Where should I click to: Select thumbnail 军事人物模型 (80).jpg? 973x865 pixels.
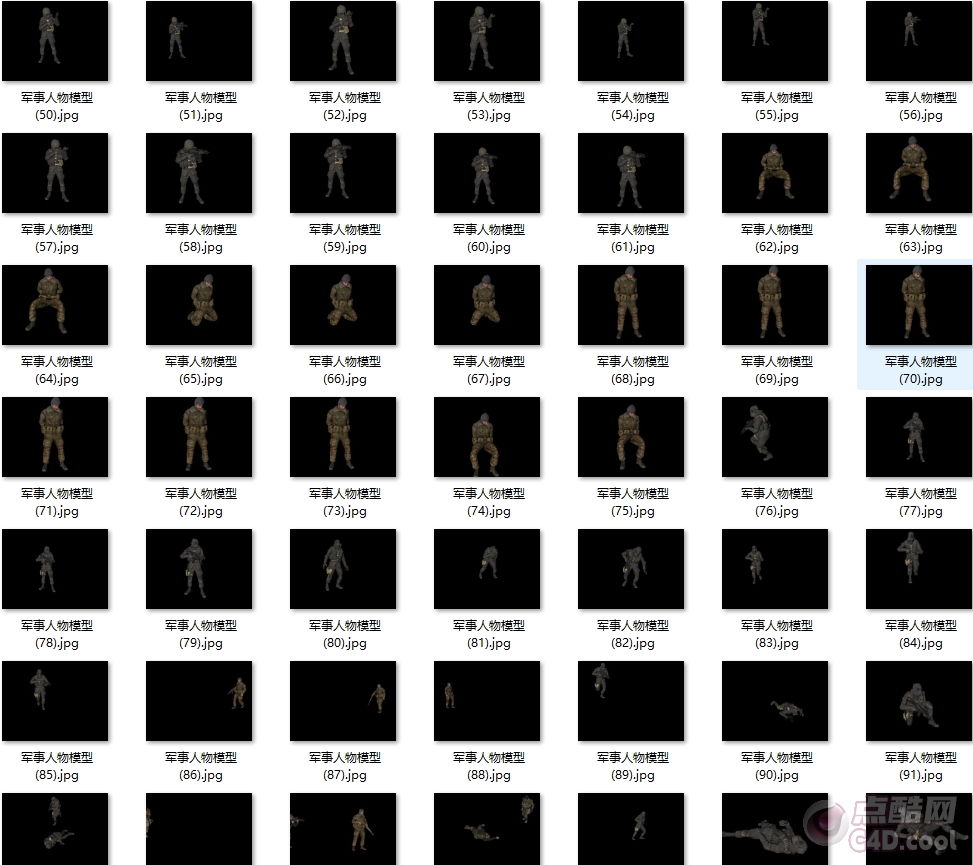point(343,569)
